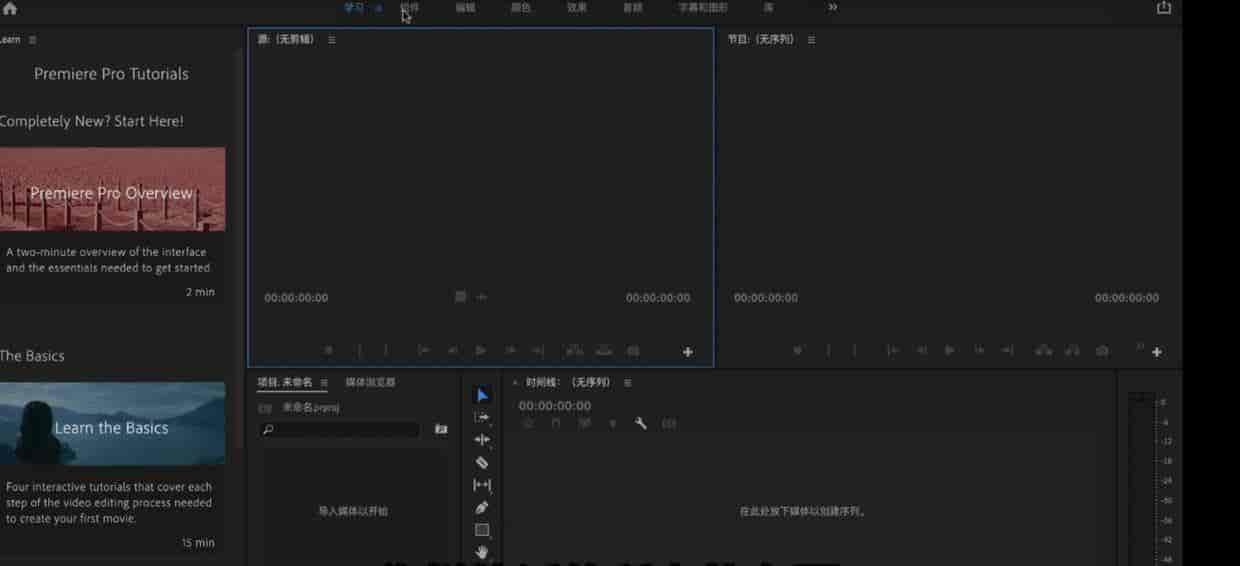Viewport: 1240px width, 566px height.
Task: Select the Pen tool
Action: pyautogui.click(x=482, y=508)
